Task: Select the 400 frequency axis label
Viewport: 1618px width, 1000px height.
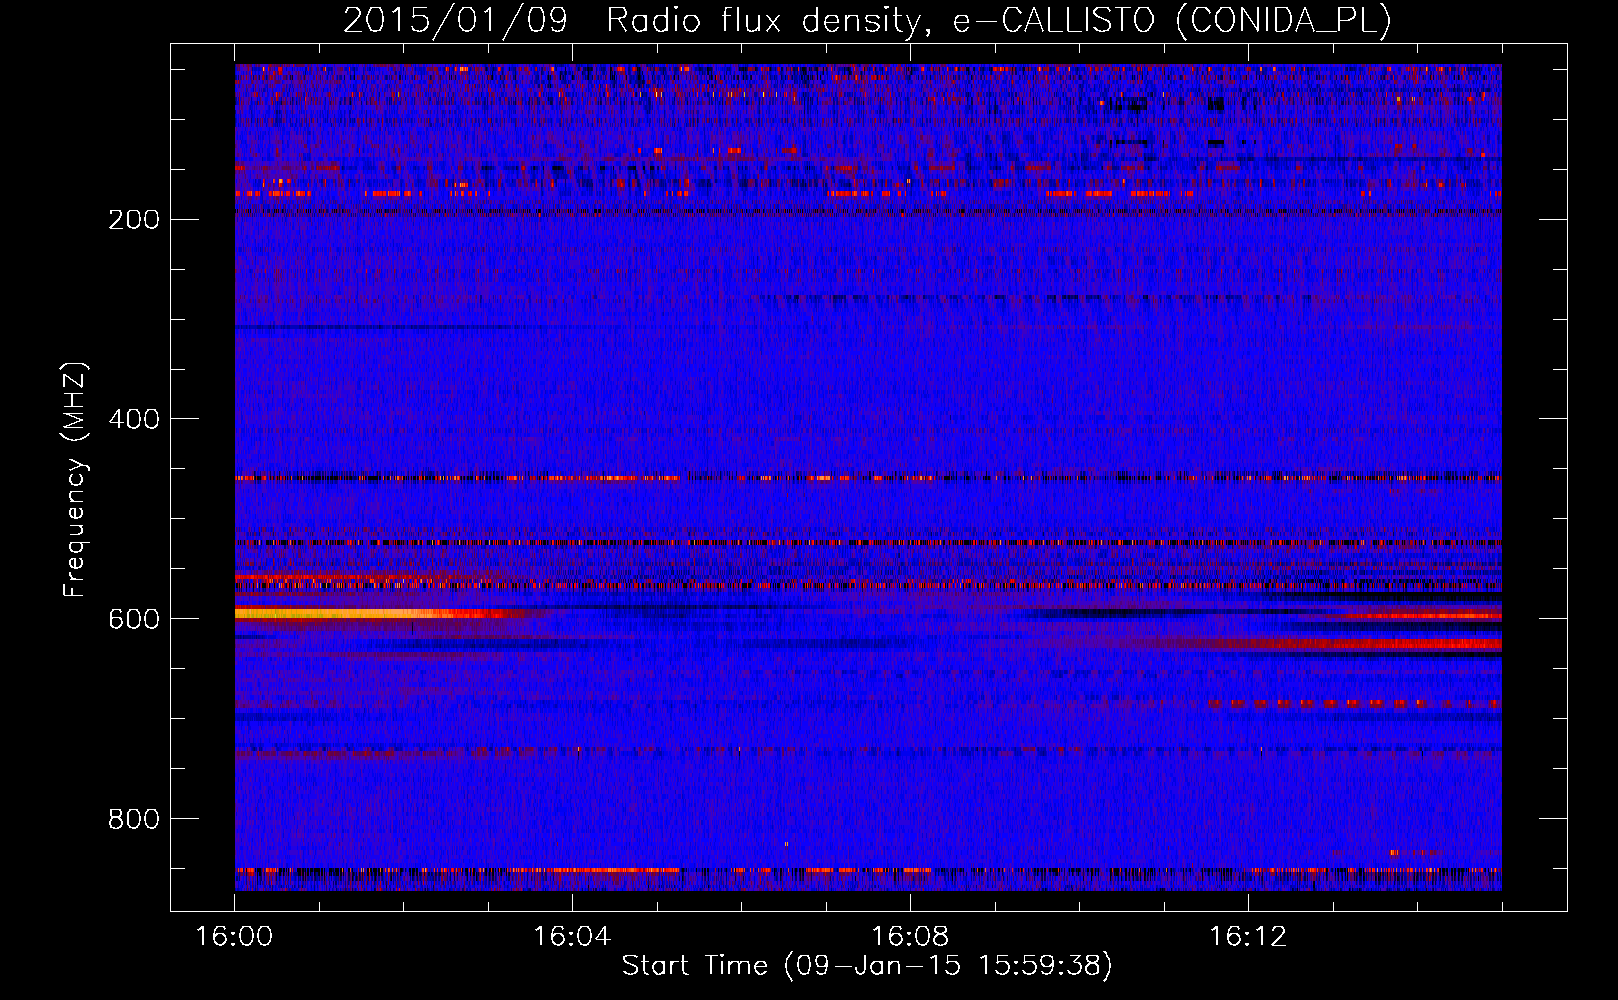Action: click(x=134, y=420)
